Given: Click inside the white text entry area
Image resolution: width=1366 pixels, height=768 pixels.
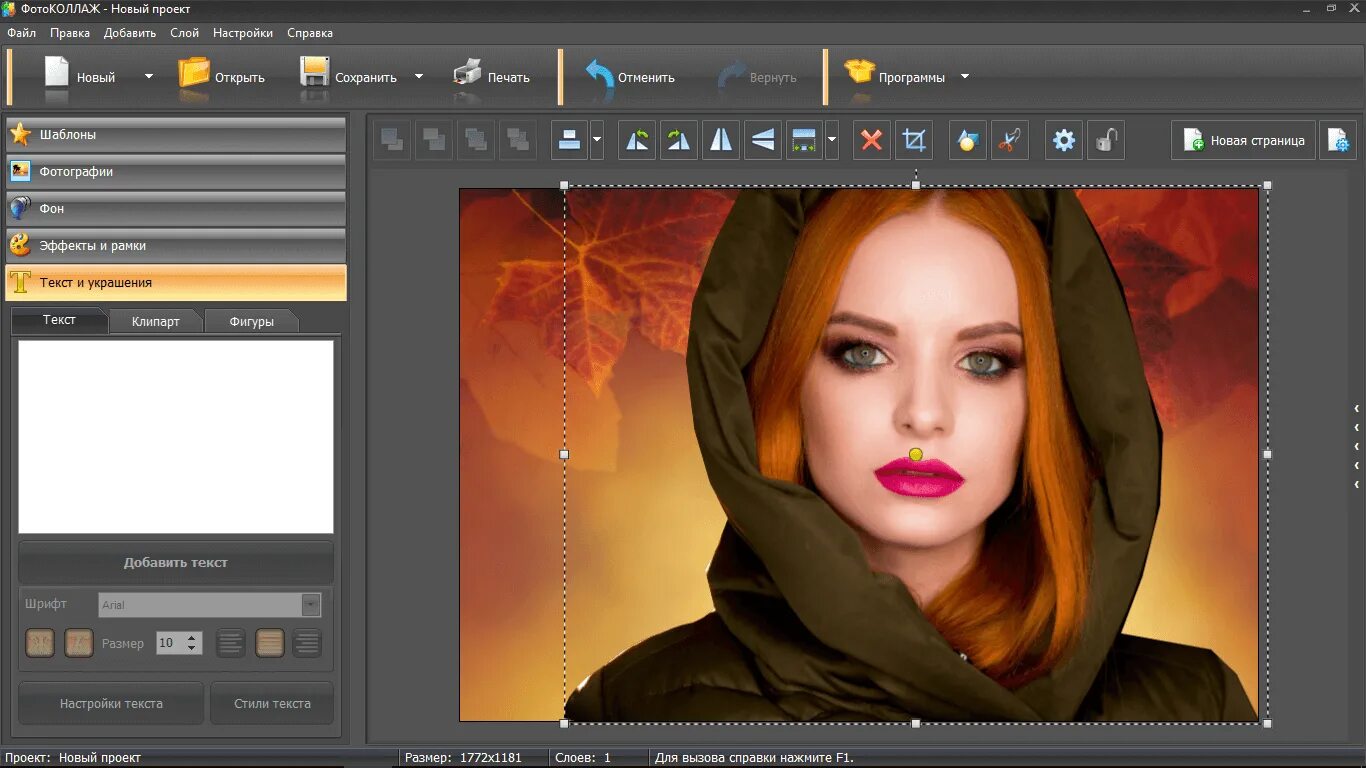Looking at the screenshot, I should point(176,436).
